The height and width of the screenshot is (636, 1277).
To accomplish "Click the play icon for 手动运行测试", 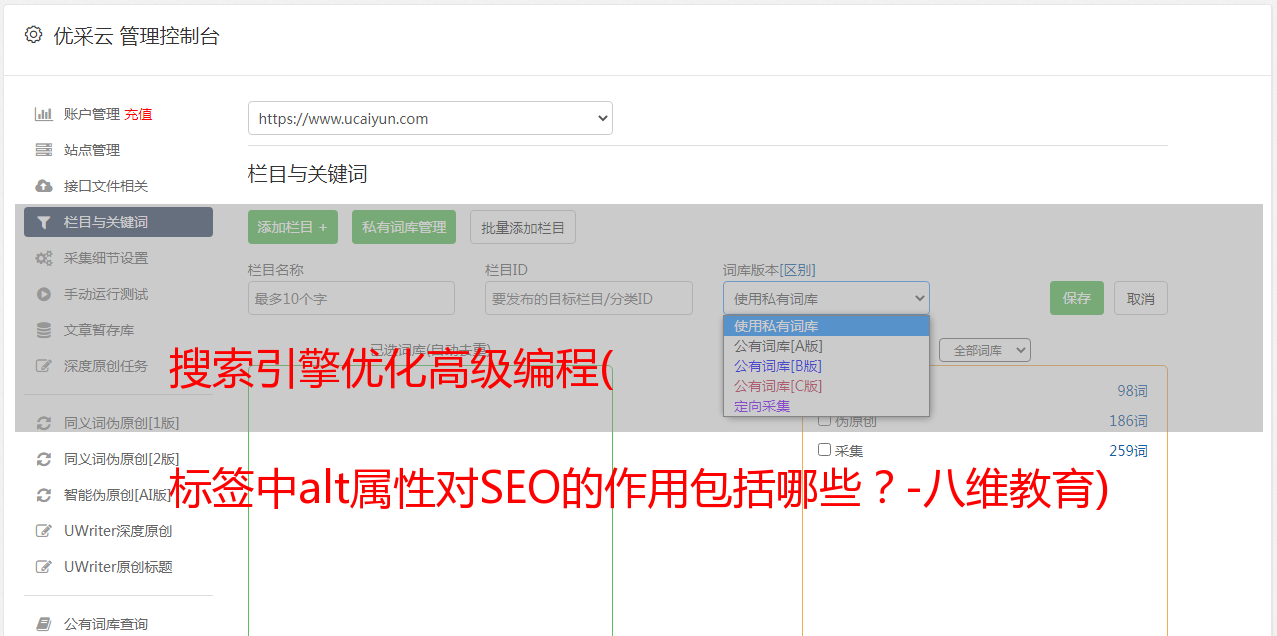I will (43, 294).
